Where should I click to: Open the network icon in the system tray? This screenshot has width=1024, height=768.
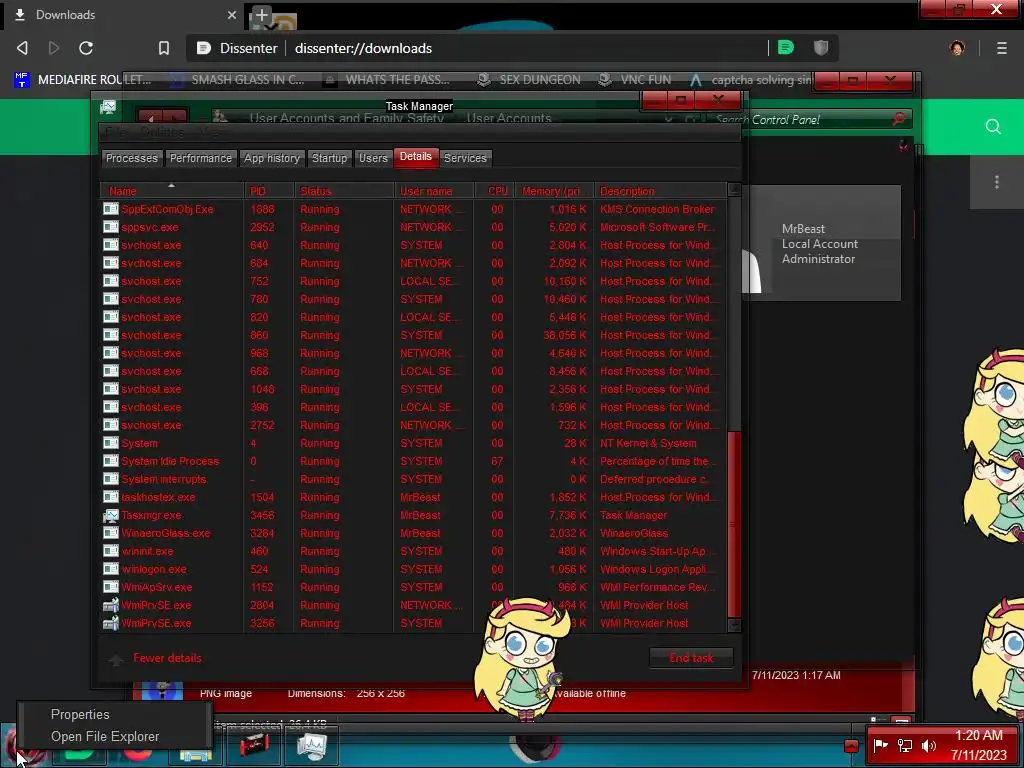[x=904, y=746]
